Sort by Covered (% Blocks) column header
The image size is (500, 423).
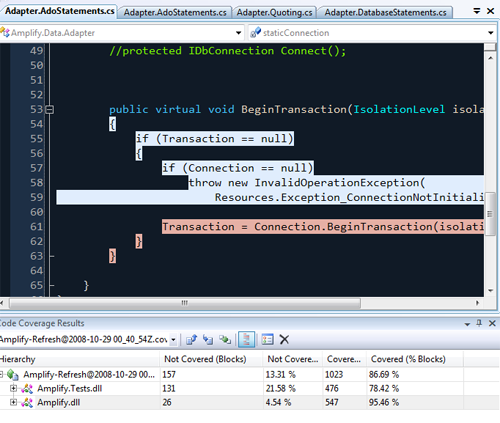click(x=415, y=359)
